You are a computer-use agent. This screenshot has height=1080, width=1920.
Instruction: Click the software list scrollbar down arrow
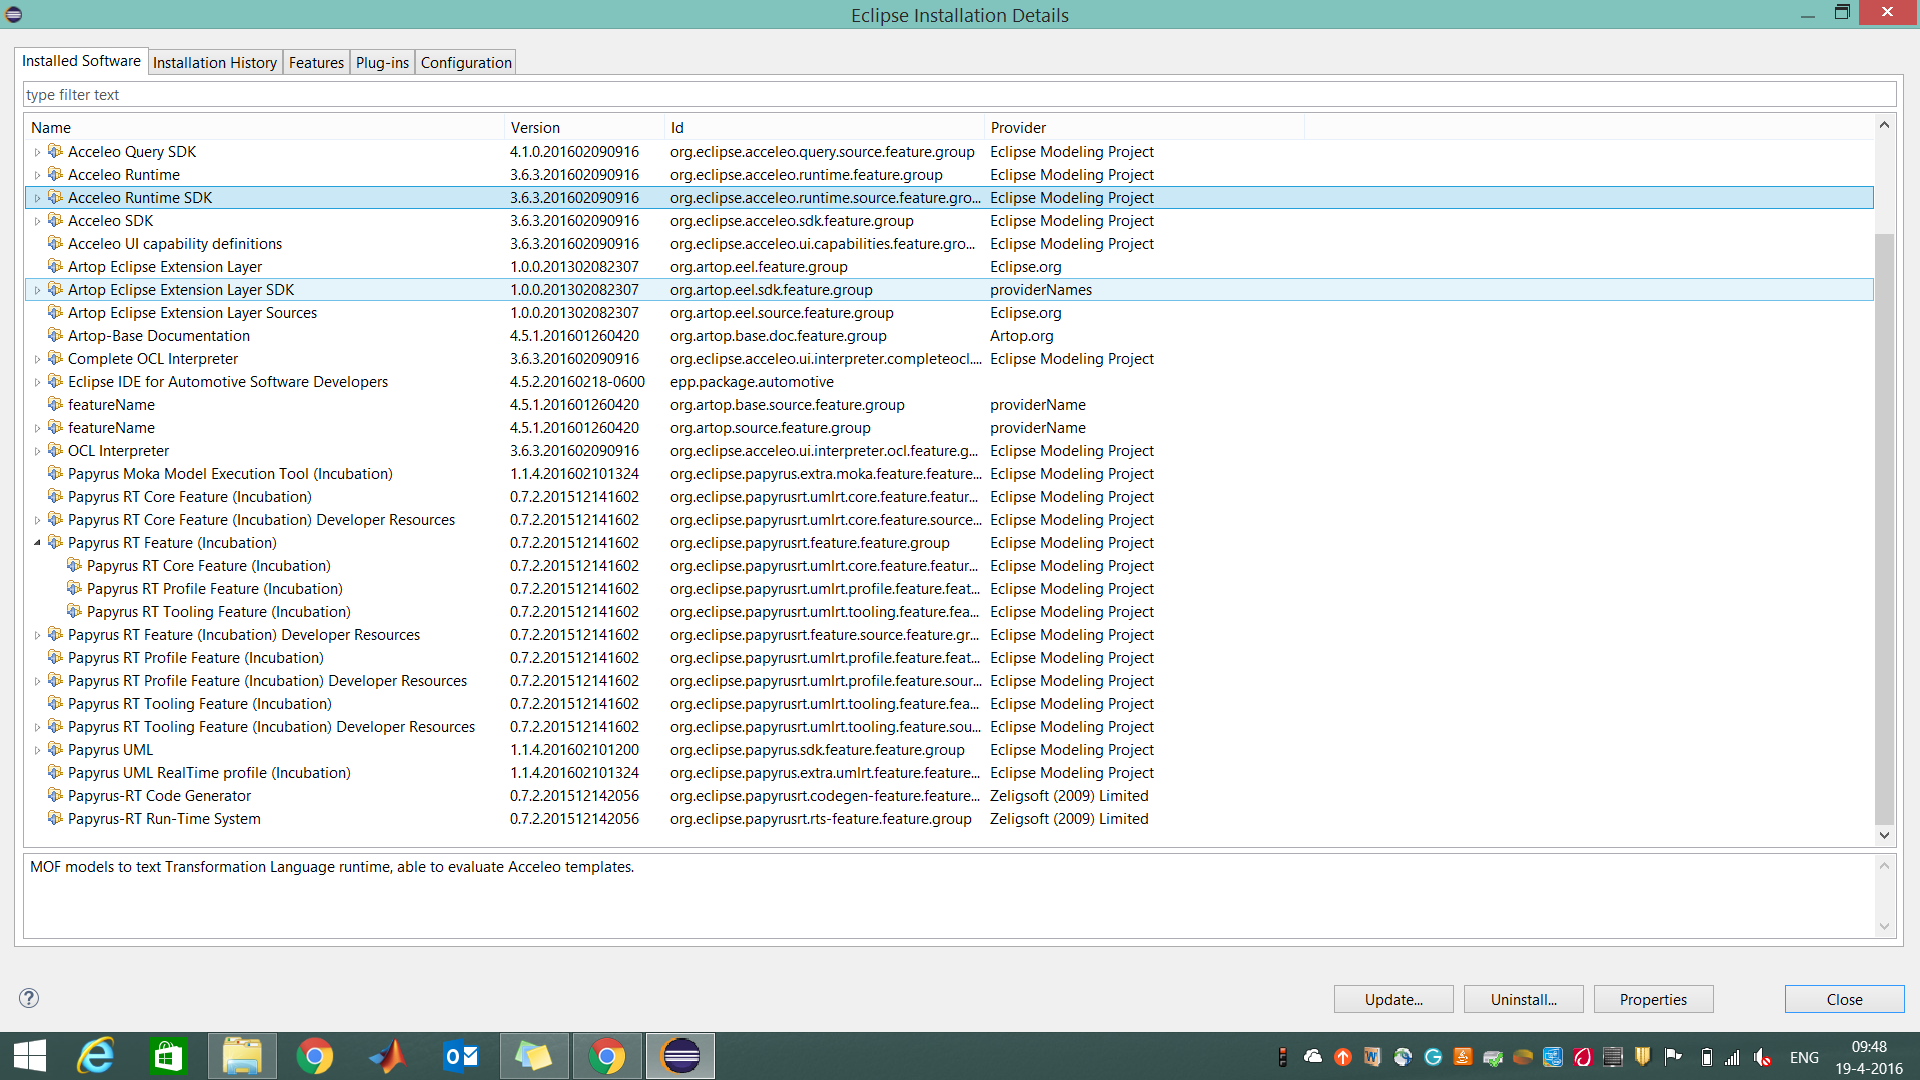point(1884,835)
